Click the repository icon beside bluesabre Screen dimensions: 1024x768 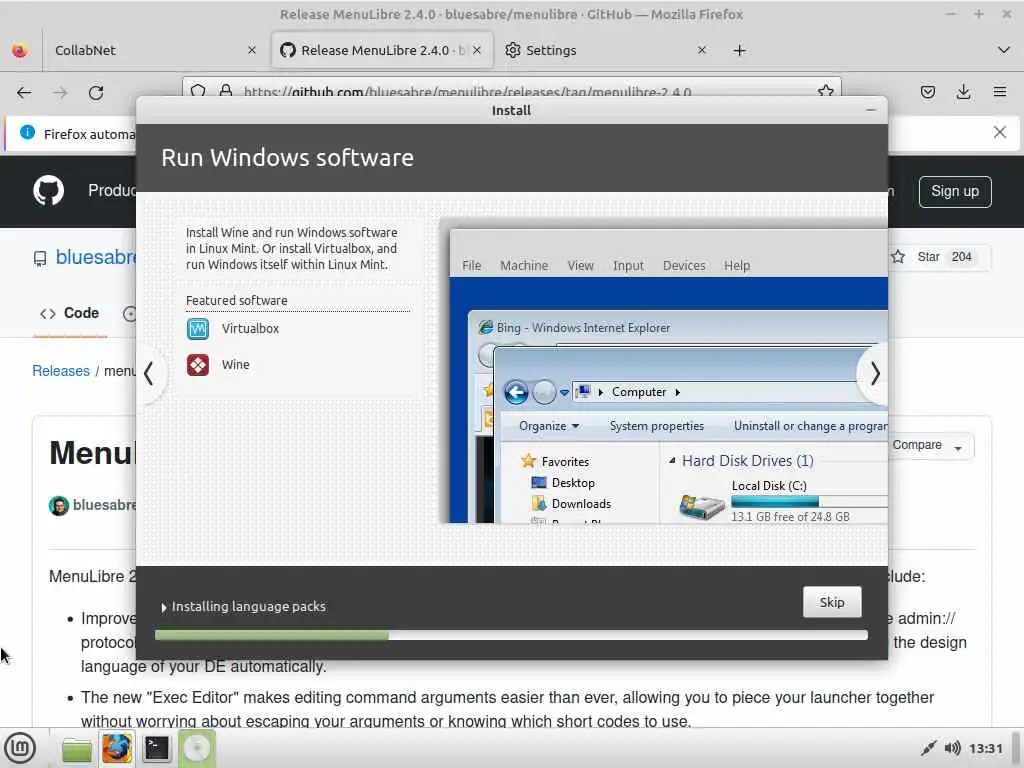pyautogui.click(x=40, y=259)
